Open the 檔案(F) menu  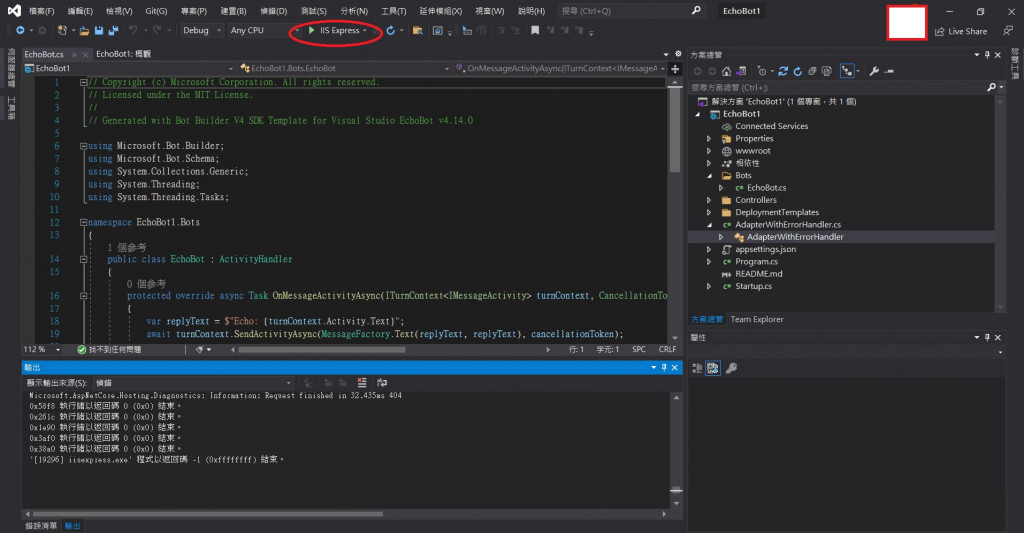click(41, 11)
